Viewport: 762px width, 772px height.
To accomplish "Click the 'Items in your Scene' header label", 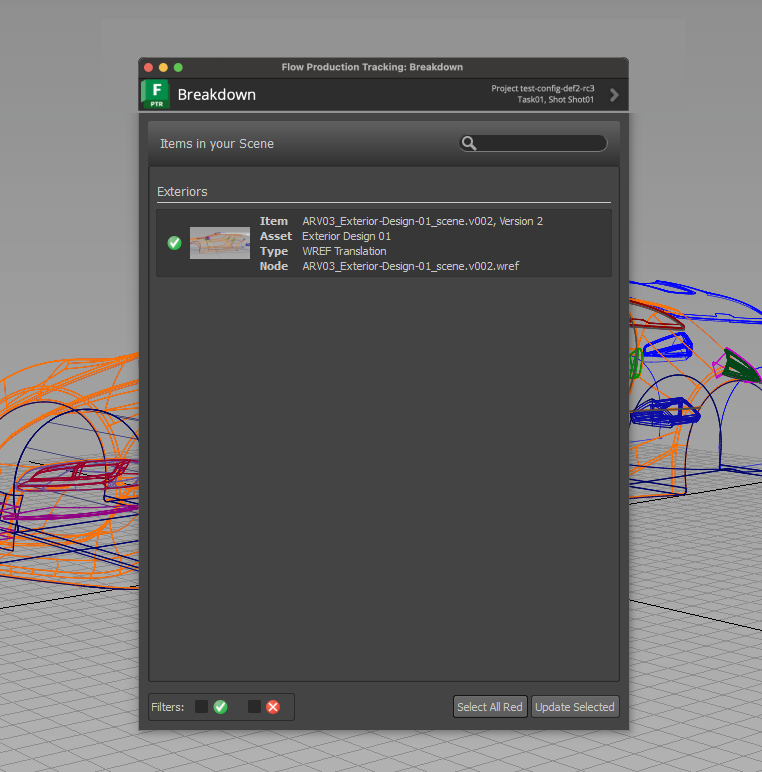I will pyautogui.click(x=217, y=144).
